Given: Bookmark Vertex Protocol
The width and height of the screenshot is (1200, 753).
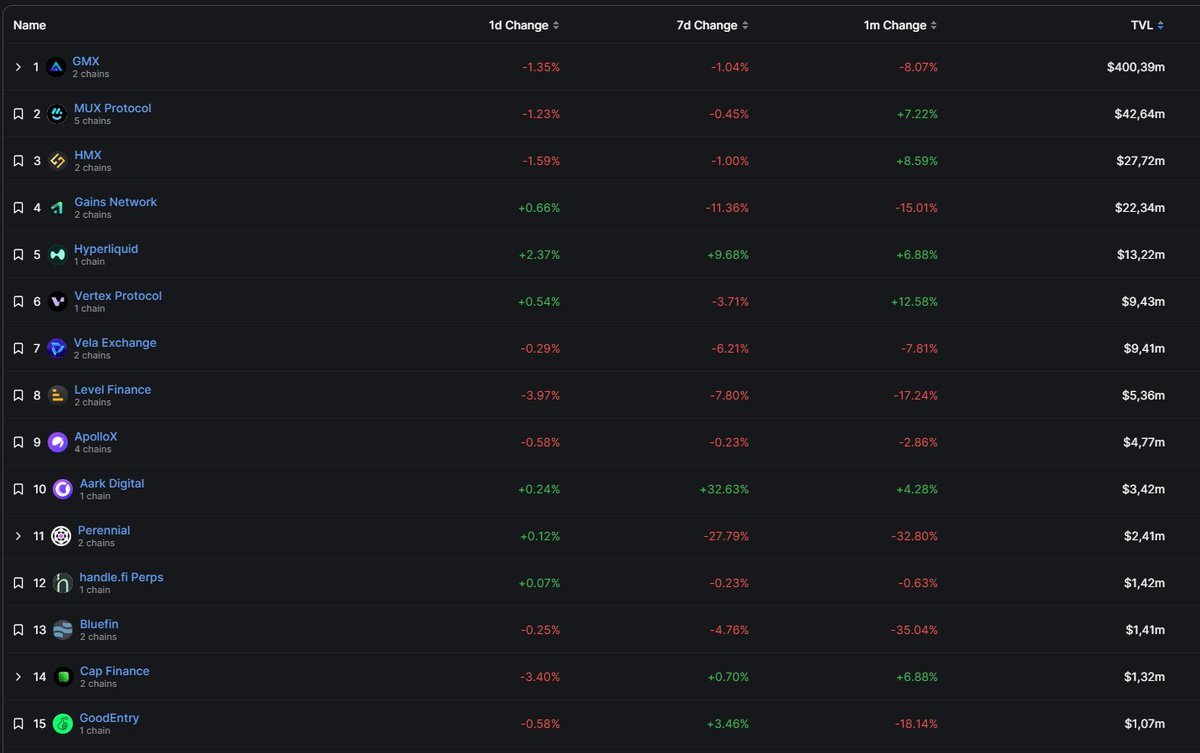Looking at the screenshot, I should point(18,301).
